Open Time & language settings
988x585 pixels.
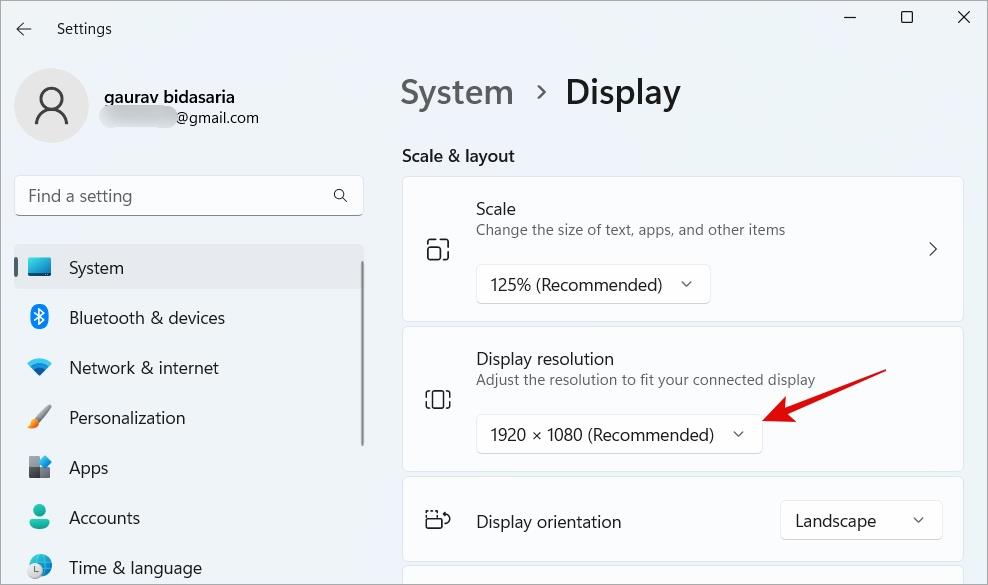click(188, 567)
